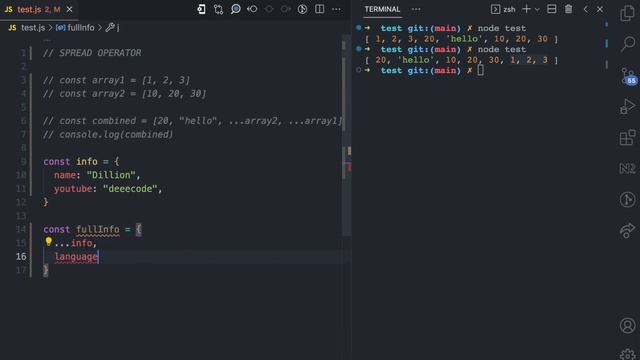Click line number 16 in the gutter
The width and height of the screenshot is (640, 360).
(21, 256)
